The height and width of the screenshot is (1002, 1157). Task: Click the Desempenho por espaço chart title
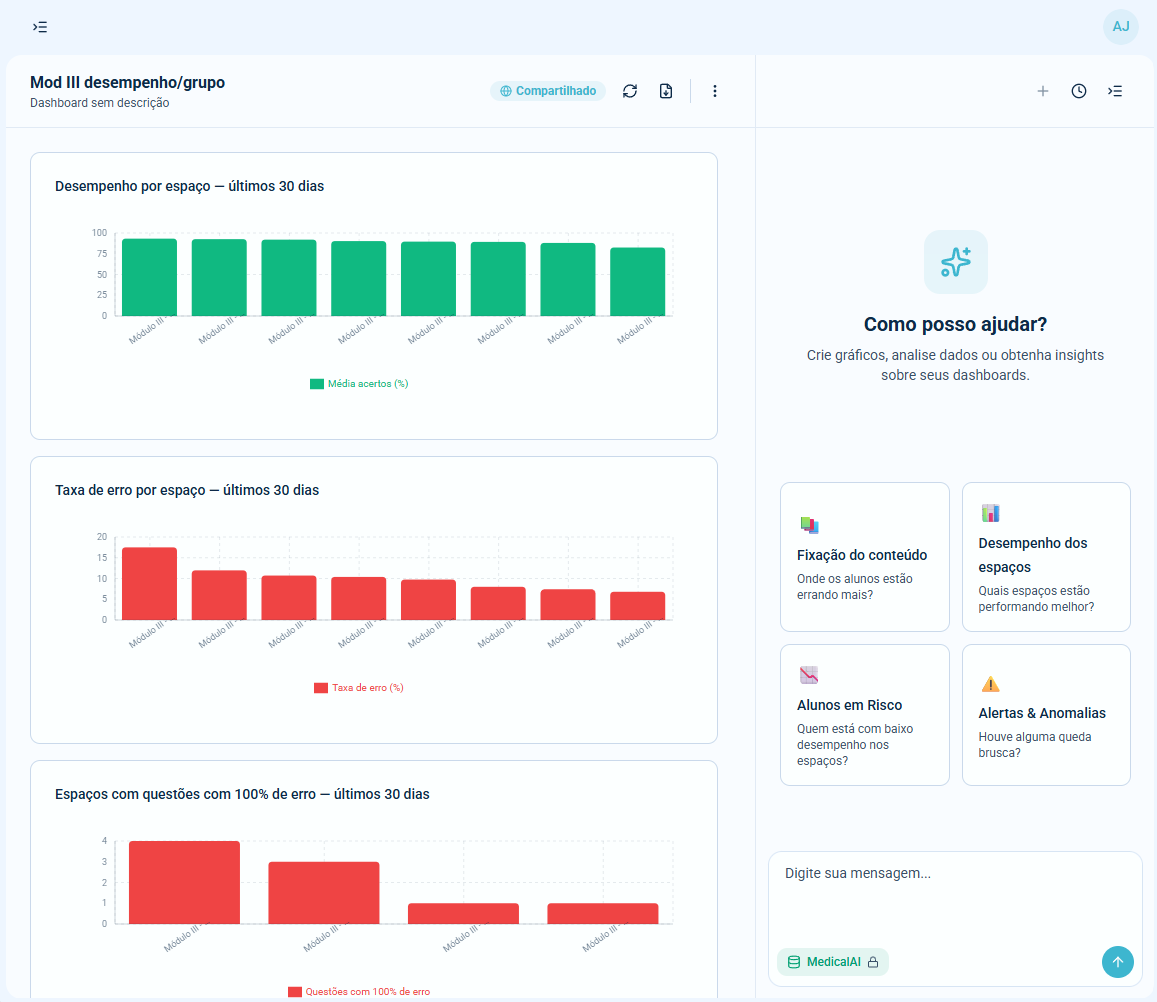(x=190, y=186)
